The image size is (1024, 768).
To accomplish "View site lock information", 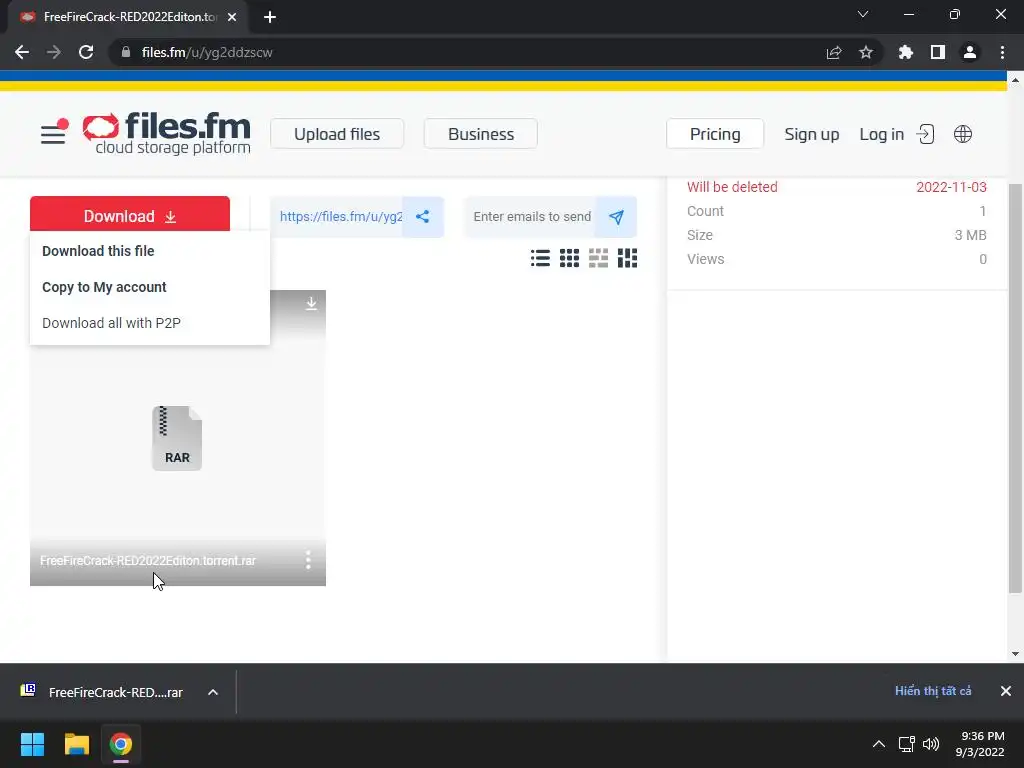I will (x=126, y=52).
